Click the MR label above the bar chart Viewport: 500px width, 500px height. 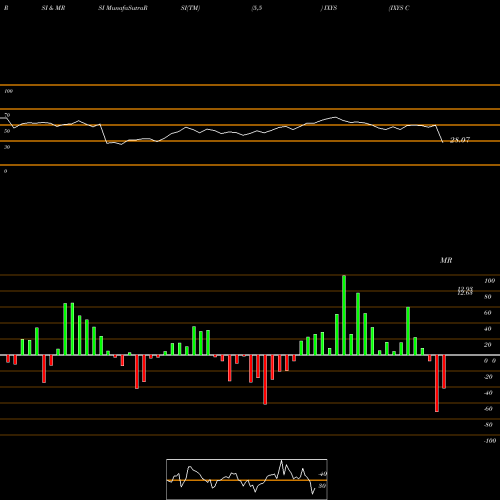(x=446, y=260)
